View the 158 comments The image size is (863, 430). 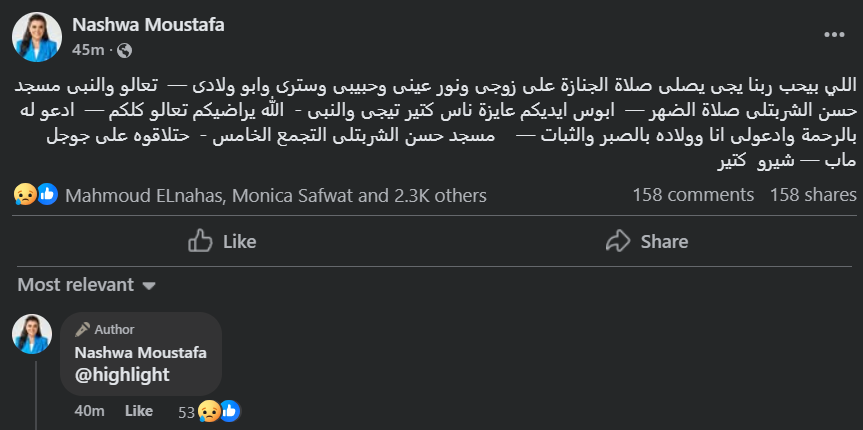693,196
